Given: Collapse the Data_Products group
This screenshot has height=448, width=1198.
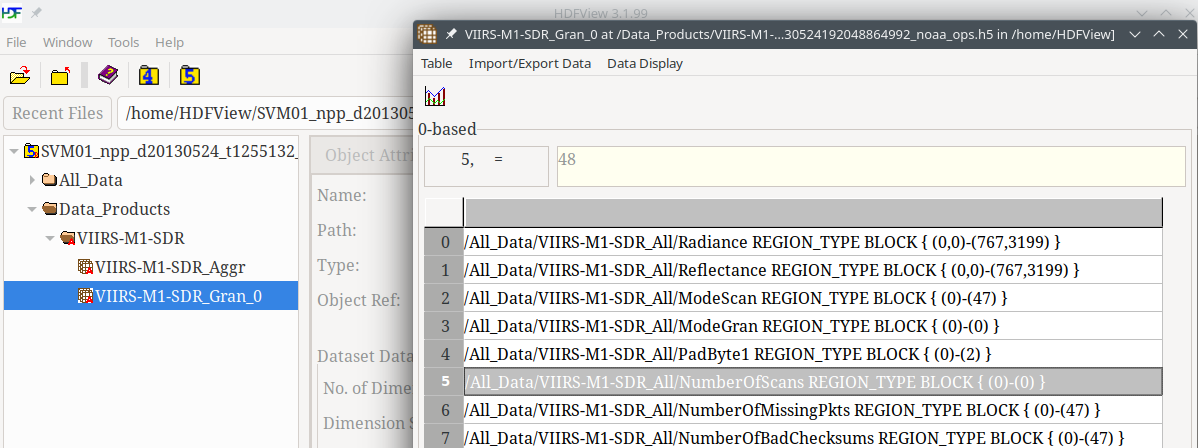Looking at the screenshot, I should pyautogui.click(x=32, y=210).
